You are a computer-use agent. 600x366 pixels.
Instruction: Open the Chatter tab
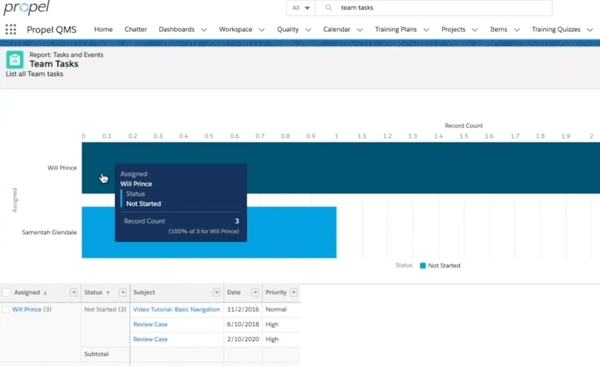tap(135, 29)
